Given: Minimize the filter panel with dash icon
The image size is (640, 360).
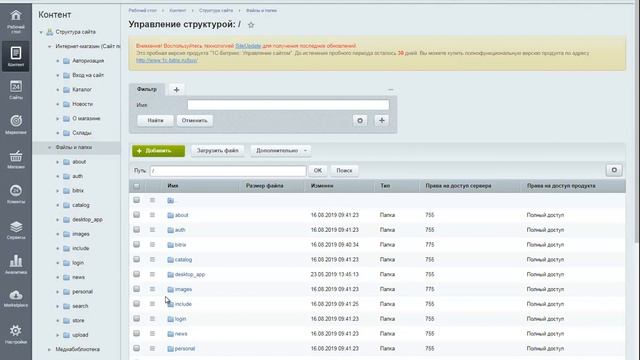Looking at the screenshot, I should pyautogui.click(x=391, y=89).
